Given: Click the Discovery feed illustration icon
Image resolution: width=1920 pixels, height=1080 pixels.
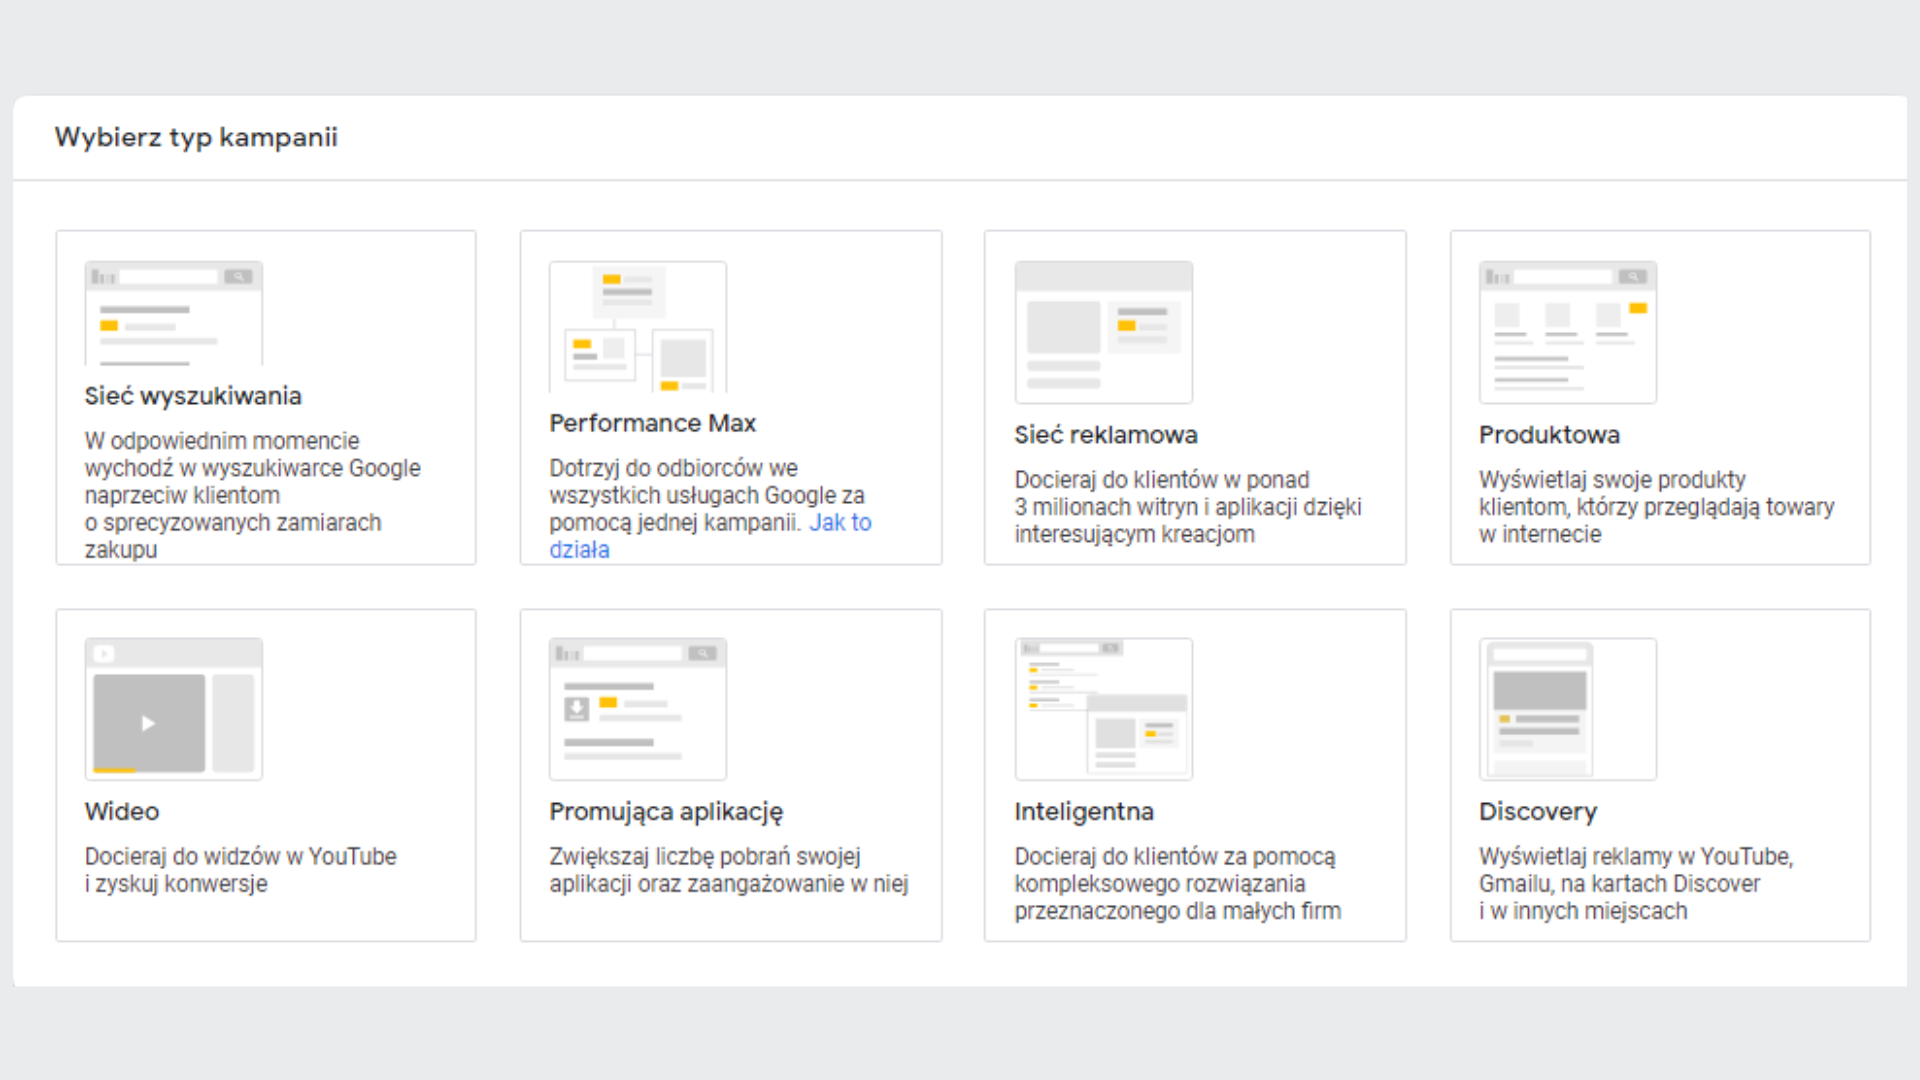Looking at the screenshot, I should click(1568, 709).
